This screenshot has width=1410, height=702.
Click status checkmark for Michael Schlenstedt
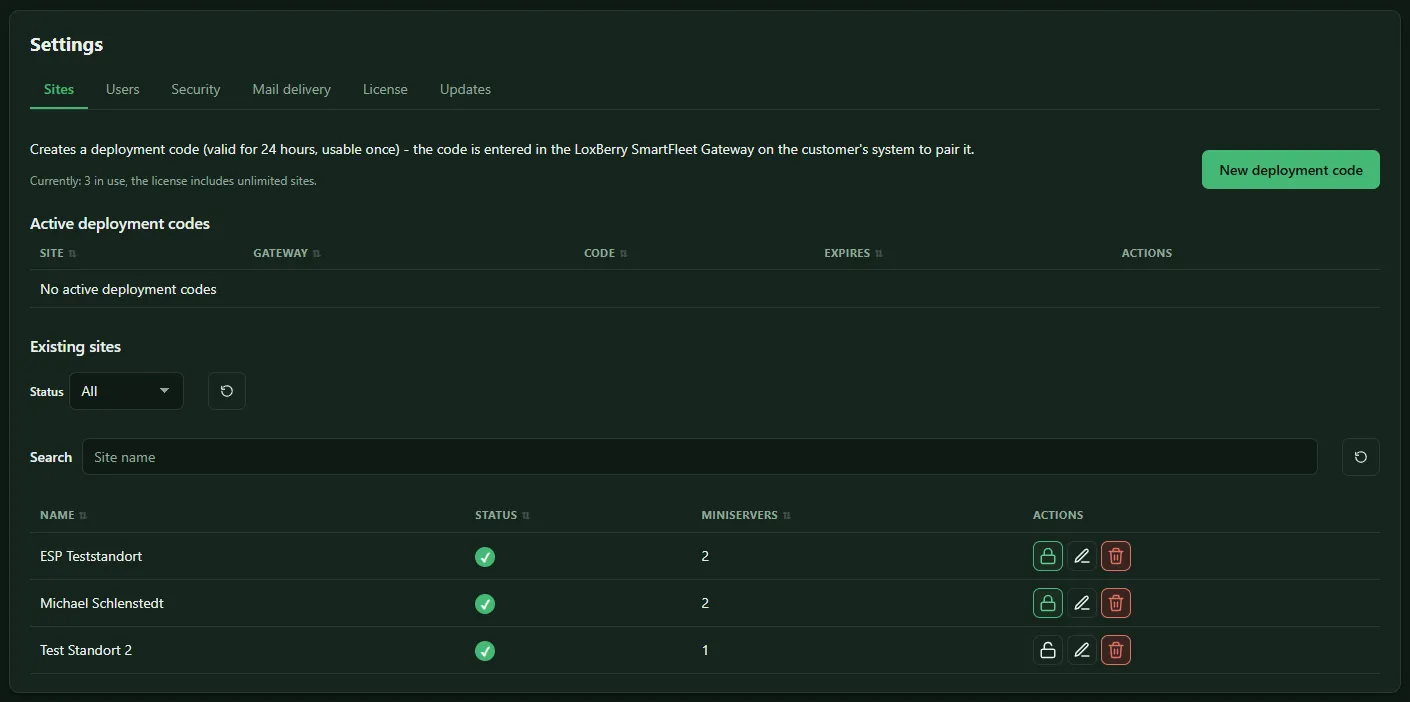coord(485,604)
